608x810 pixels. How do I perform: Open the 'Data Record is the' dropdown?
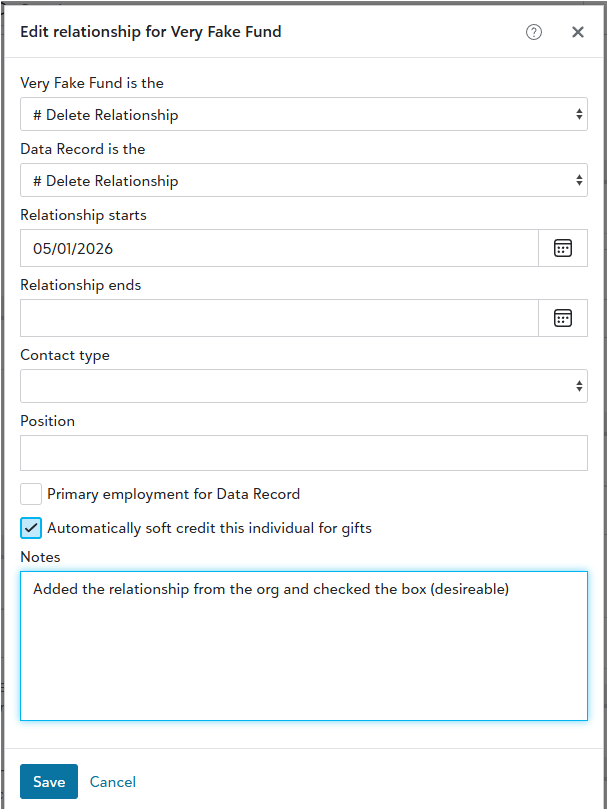pos(304,180)
